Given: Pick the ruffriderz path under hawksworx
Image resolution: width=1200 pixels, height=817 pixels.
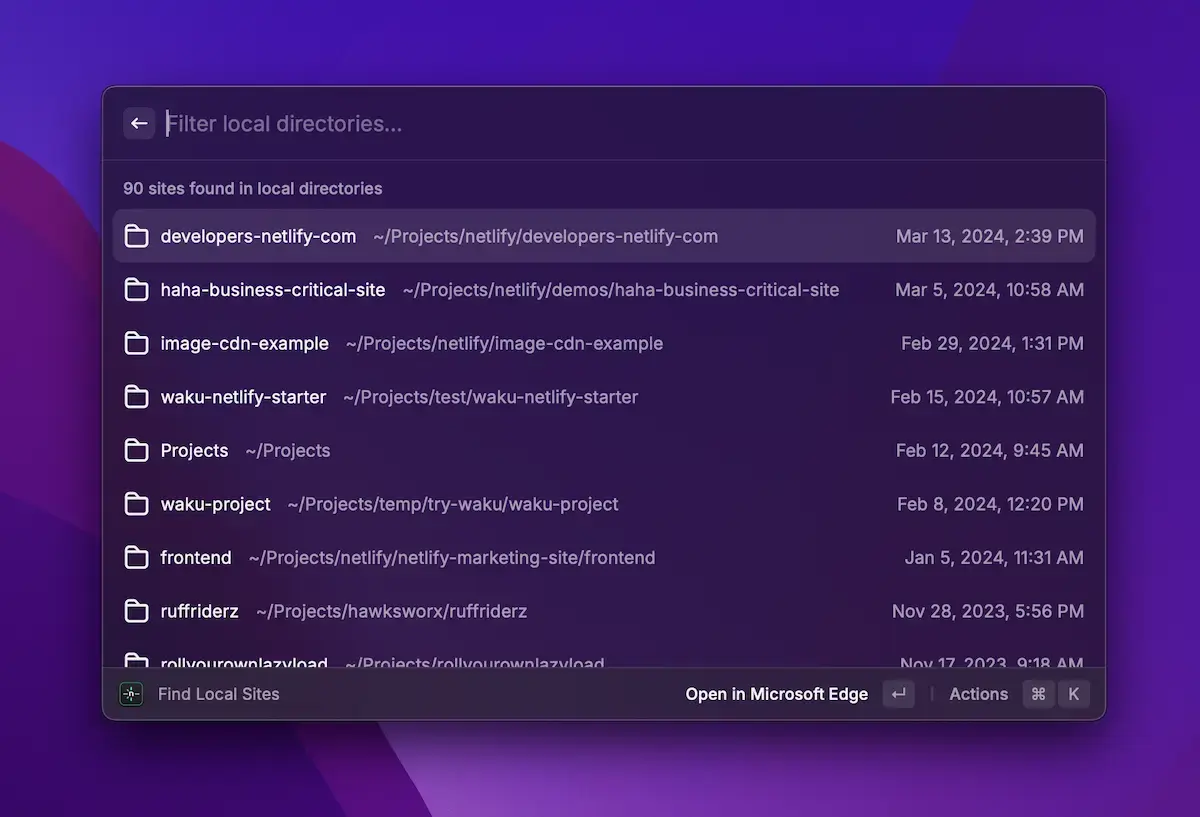Looking at the screenshot, I should click(391, 611).
